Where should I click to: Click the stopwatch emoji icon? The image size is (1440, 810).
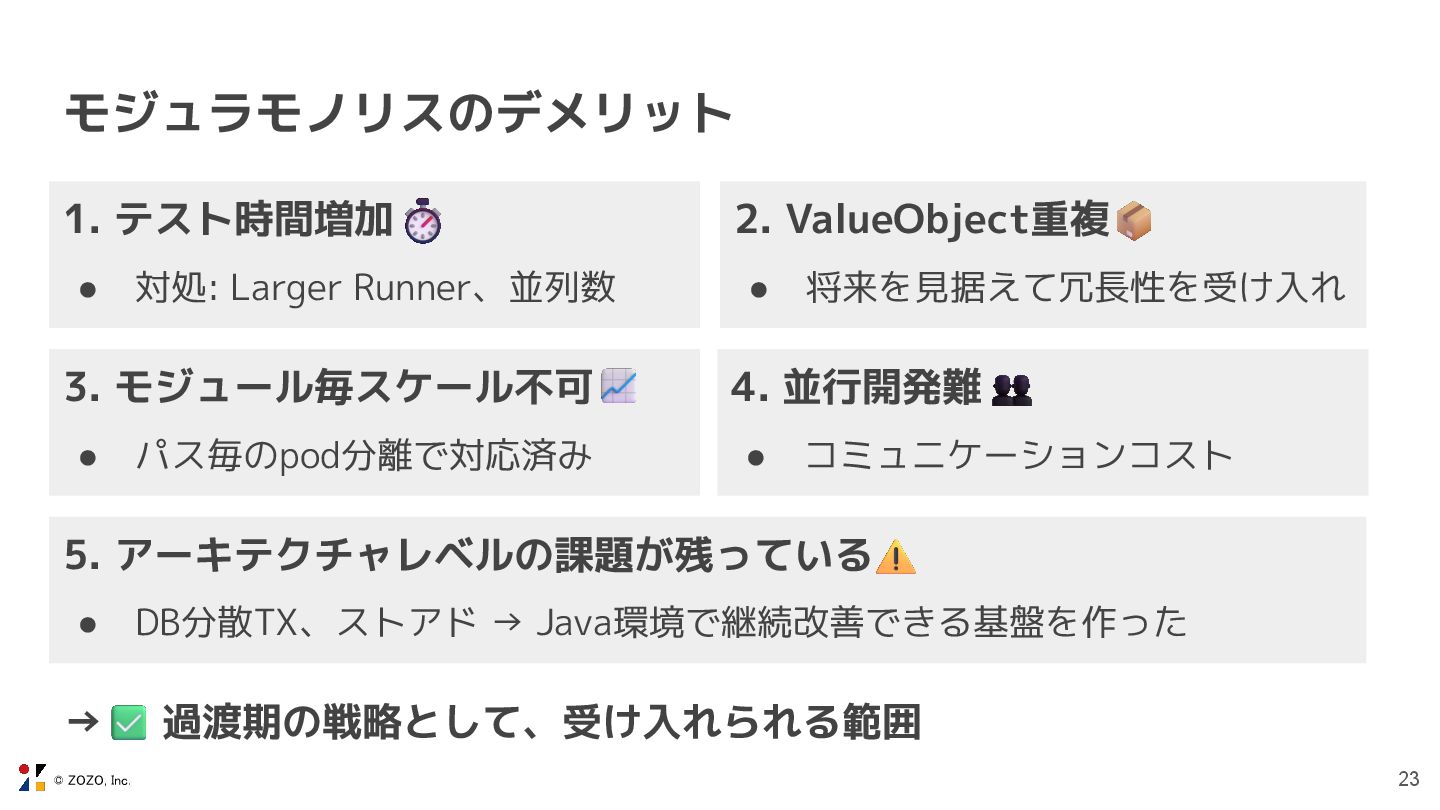point(422,221)
